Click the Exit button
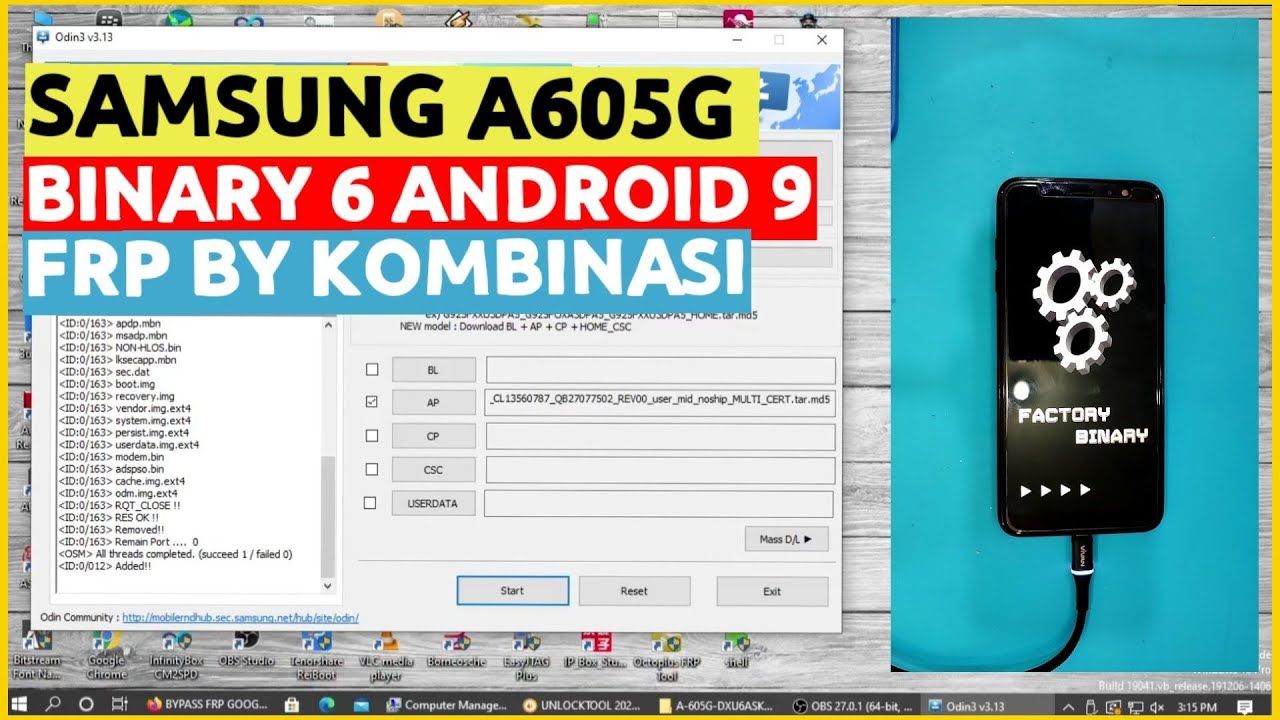The image size is (1280, 720). tap(772, 591)
